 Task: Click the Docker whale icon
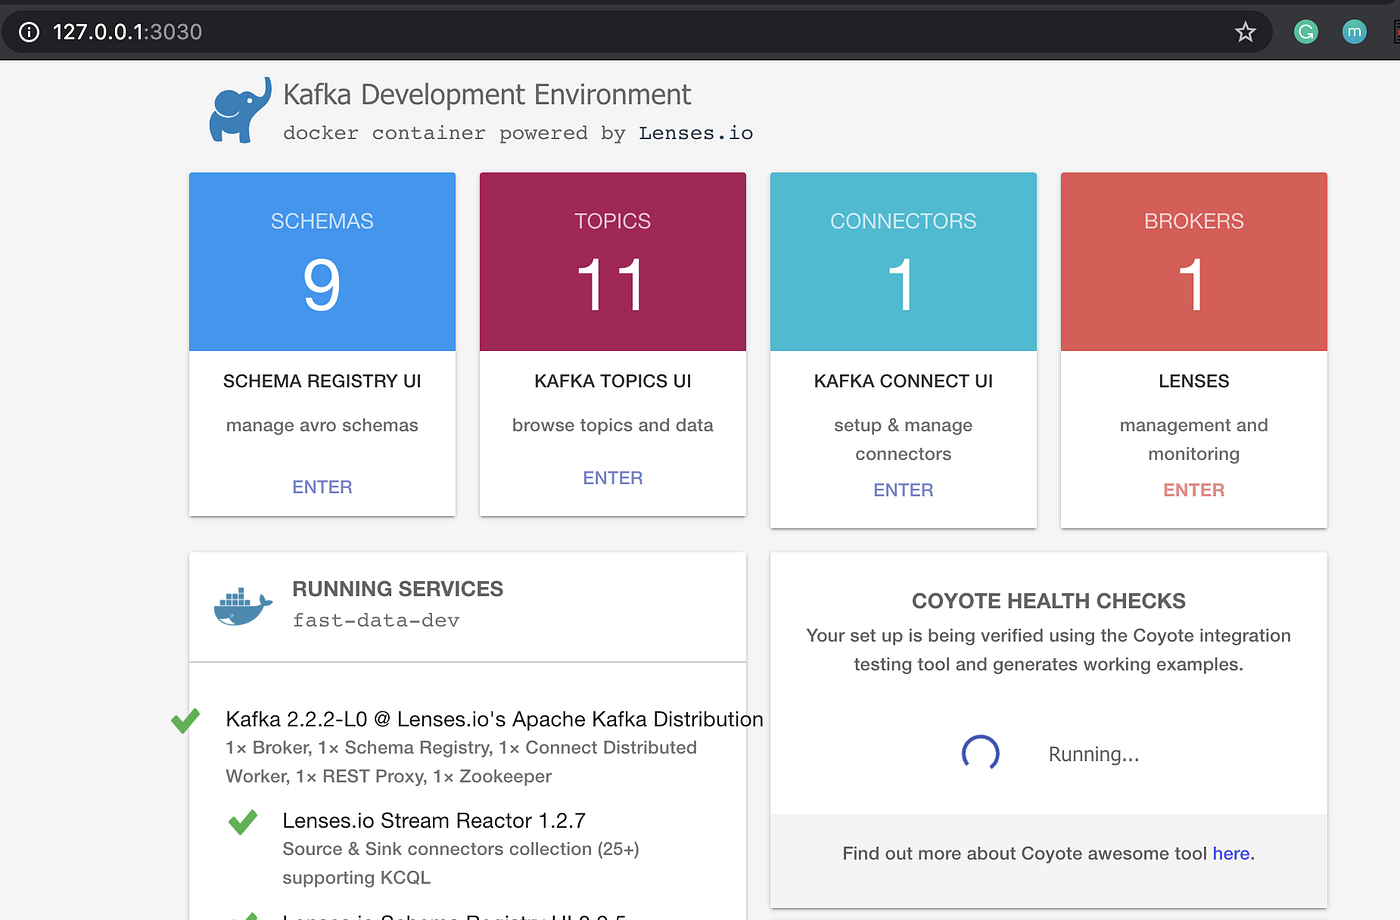tap(243, 606)
